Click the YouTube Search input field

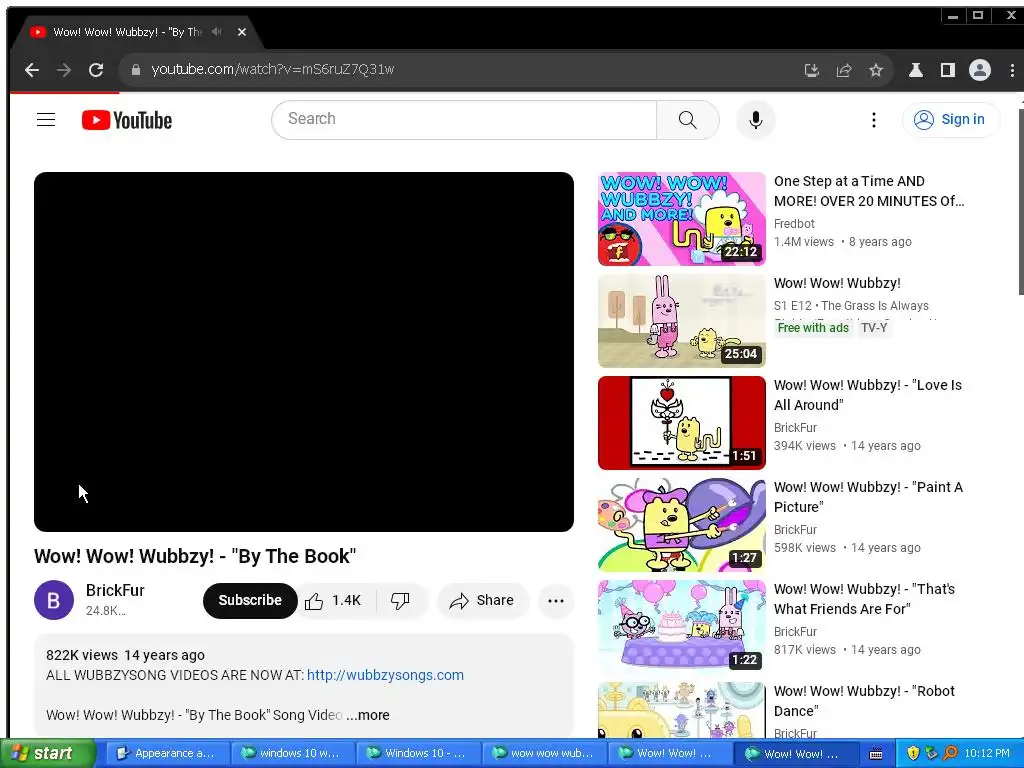[x=464, y=120]
